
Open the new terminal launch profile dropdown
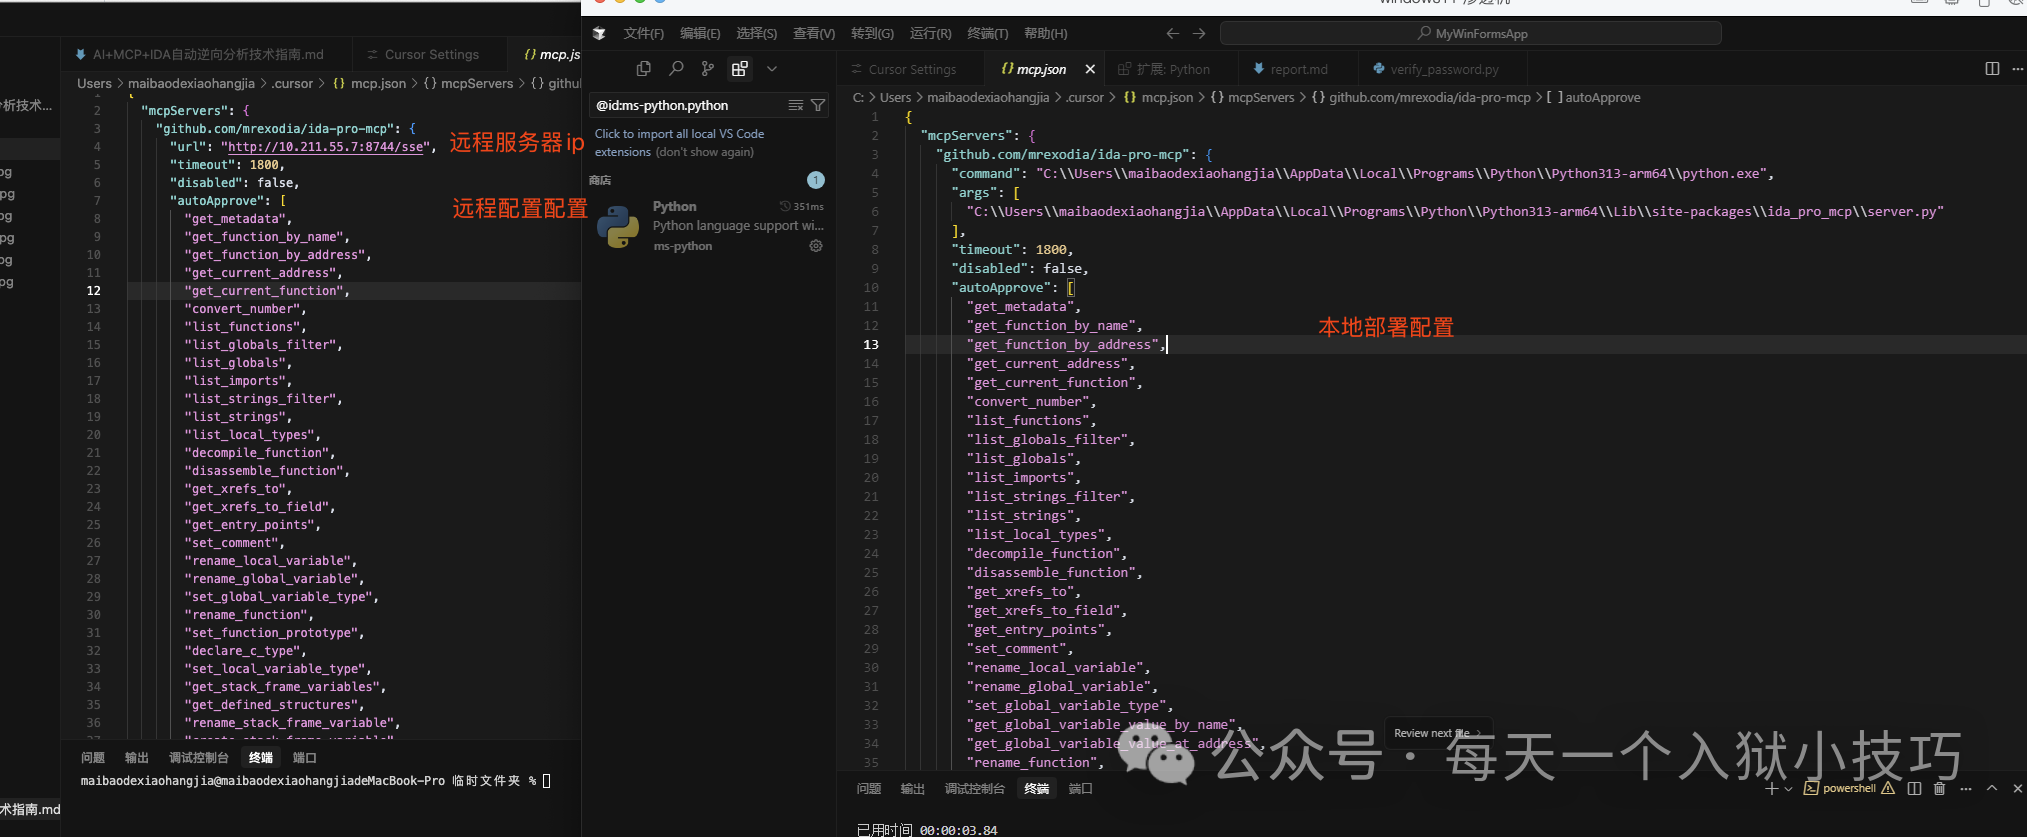1788,789
